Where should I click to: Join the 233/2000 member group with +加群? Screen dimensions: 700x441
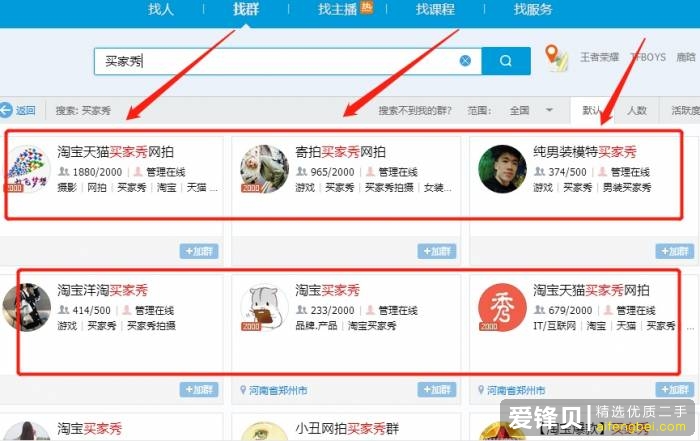point(437,390)
